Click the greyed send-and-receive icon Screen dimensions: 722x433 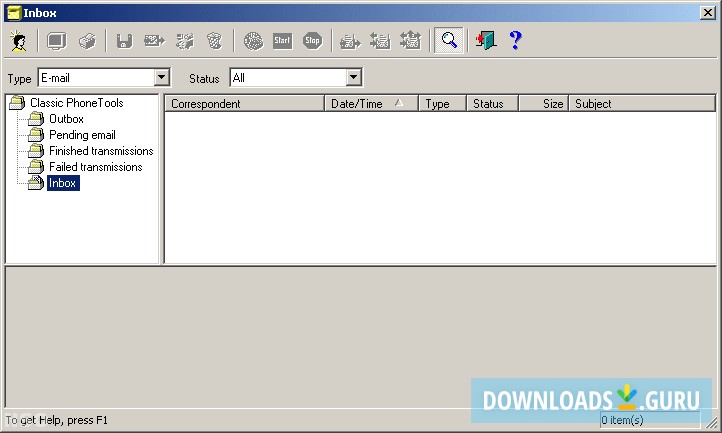410,41
